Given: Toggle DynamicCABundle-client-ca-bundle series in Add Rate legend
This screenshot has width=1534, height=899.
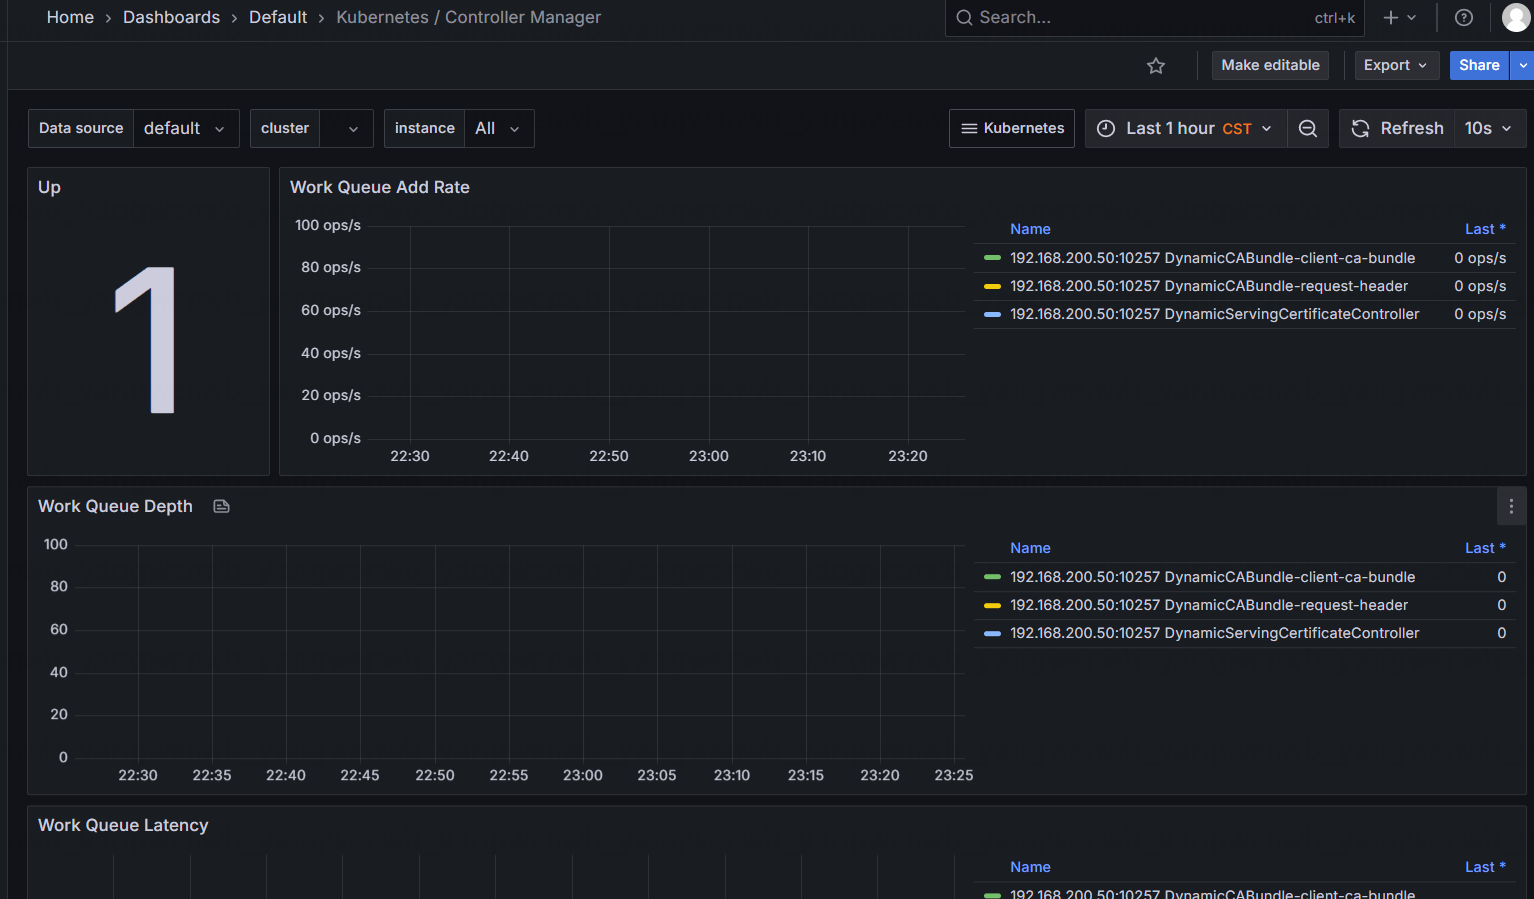Looking at the screenshot, I should [x=1212, y=258].
